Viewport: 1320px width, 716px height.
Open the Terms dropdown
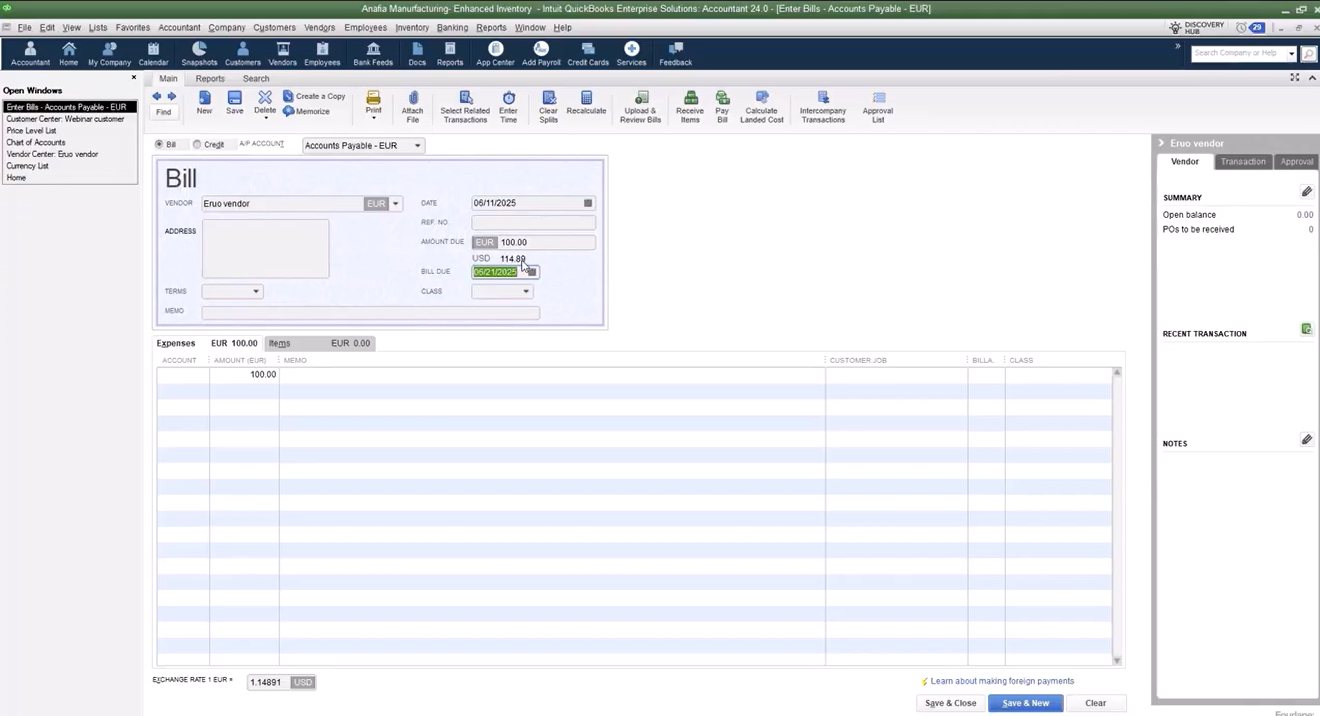click(256, 292)
